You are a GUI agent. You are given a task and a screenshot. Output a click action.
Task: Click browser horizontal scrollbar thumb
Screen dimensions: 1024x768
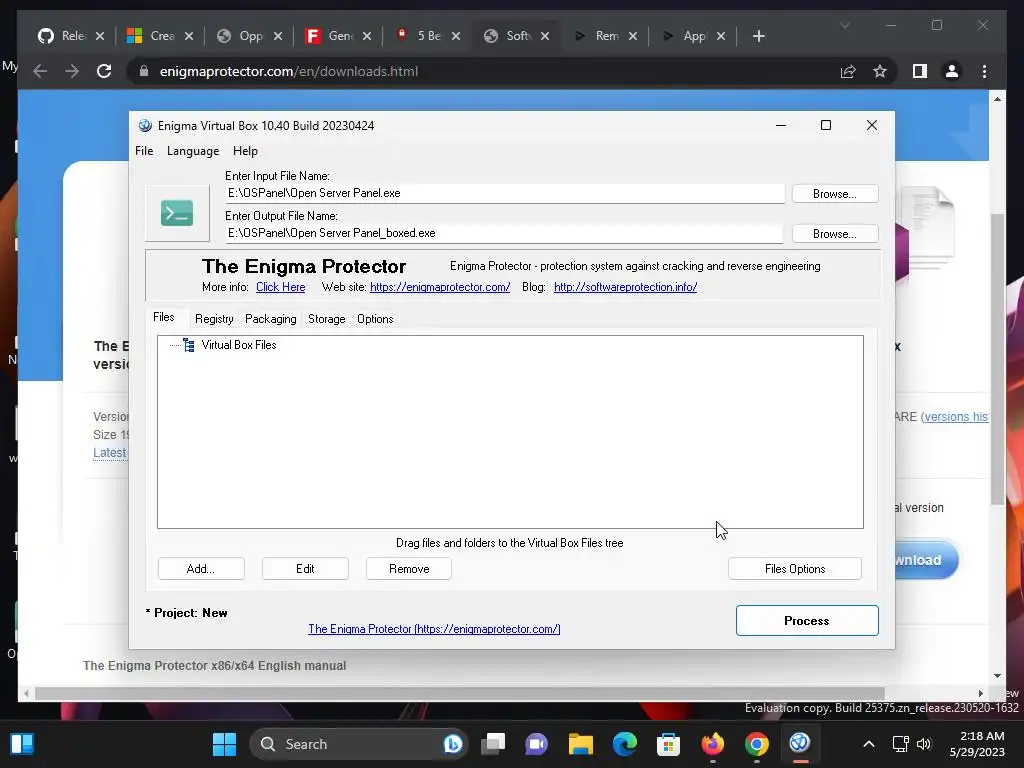pyautogui.click(x=460, y=694)
